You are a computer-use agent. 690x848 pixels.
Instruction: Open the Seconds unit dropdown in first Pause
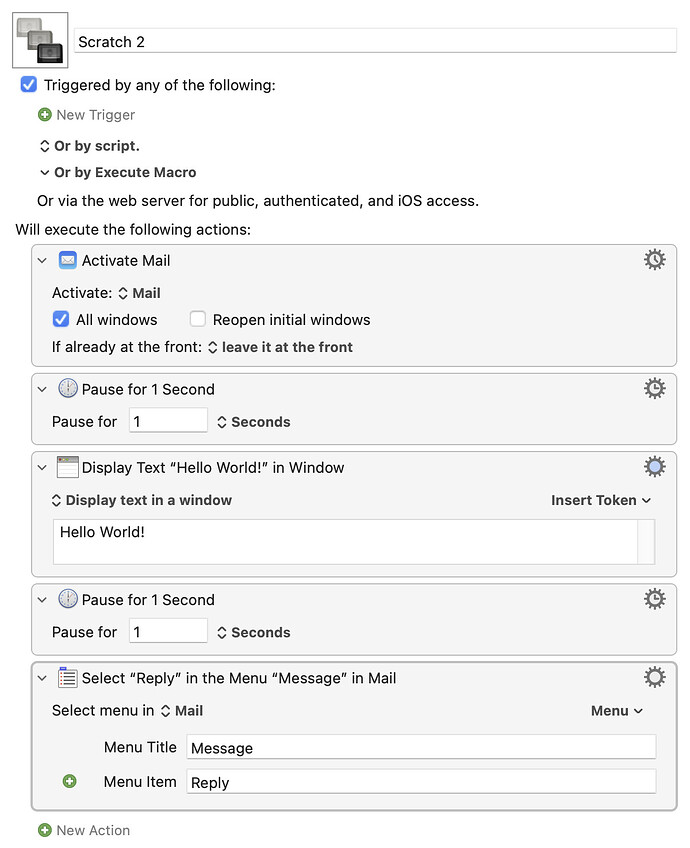pyautogui.click(x=253, y=422)
